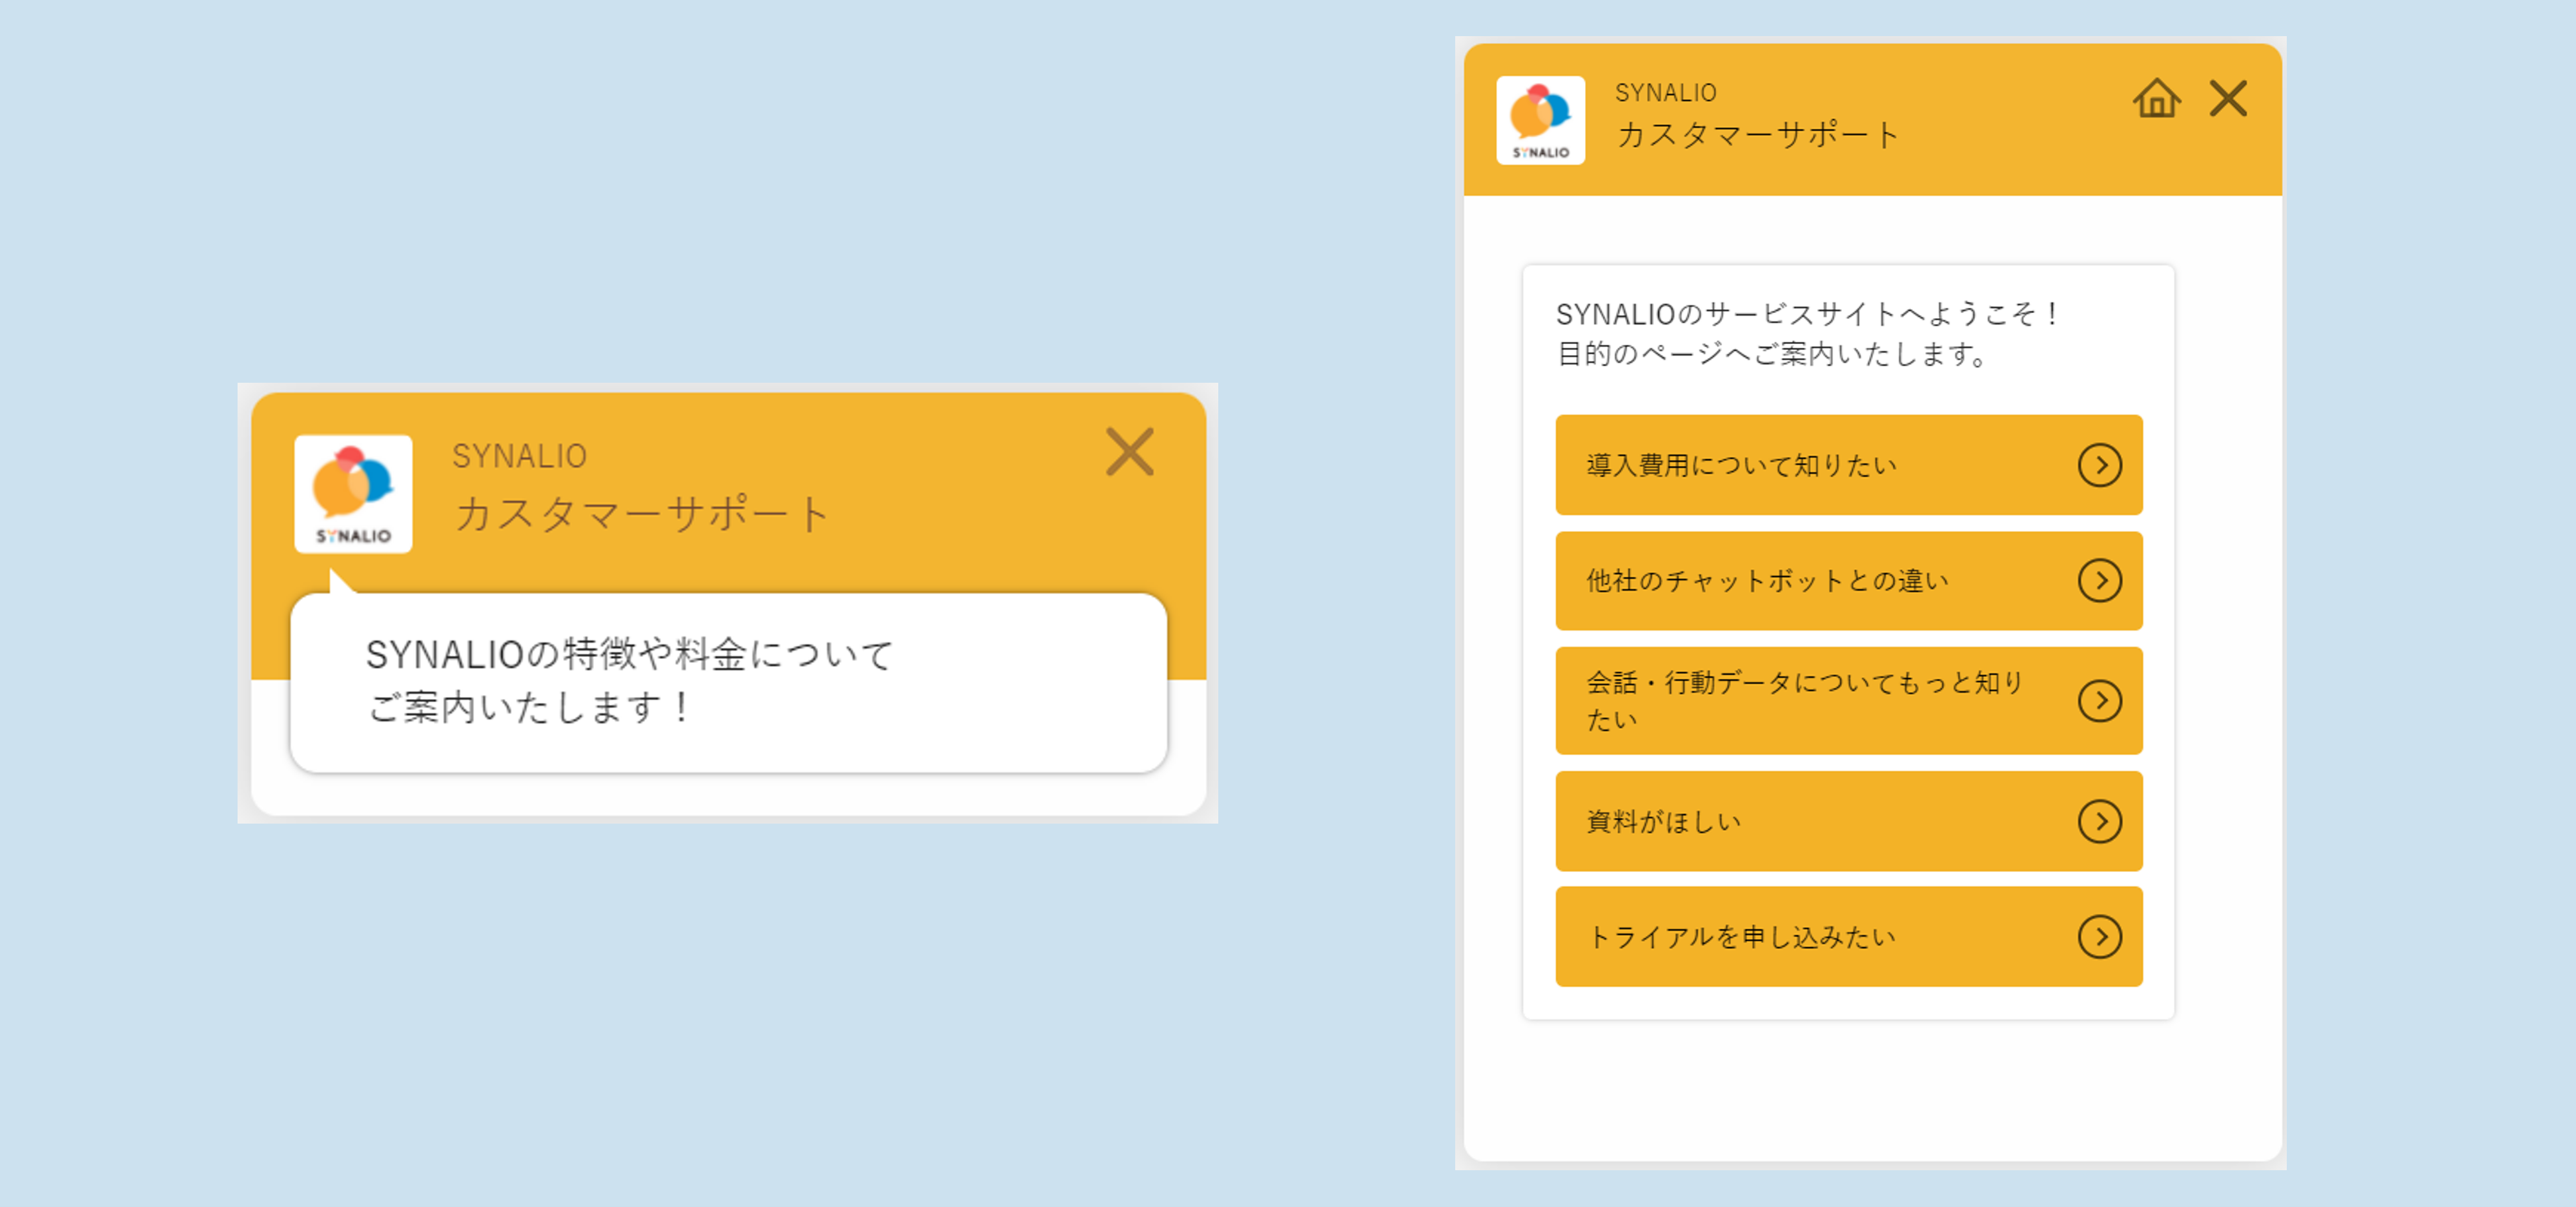The image size is (2576, 1207).
Task: Click SYNALIO logo in the expanded chat header
Action: point(1540,120)
